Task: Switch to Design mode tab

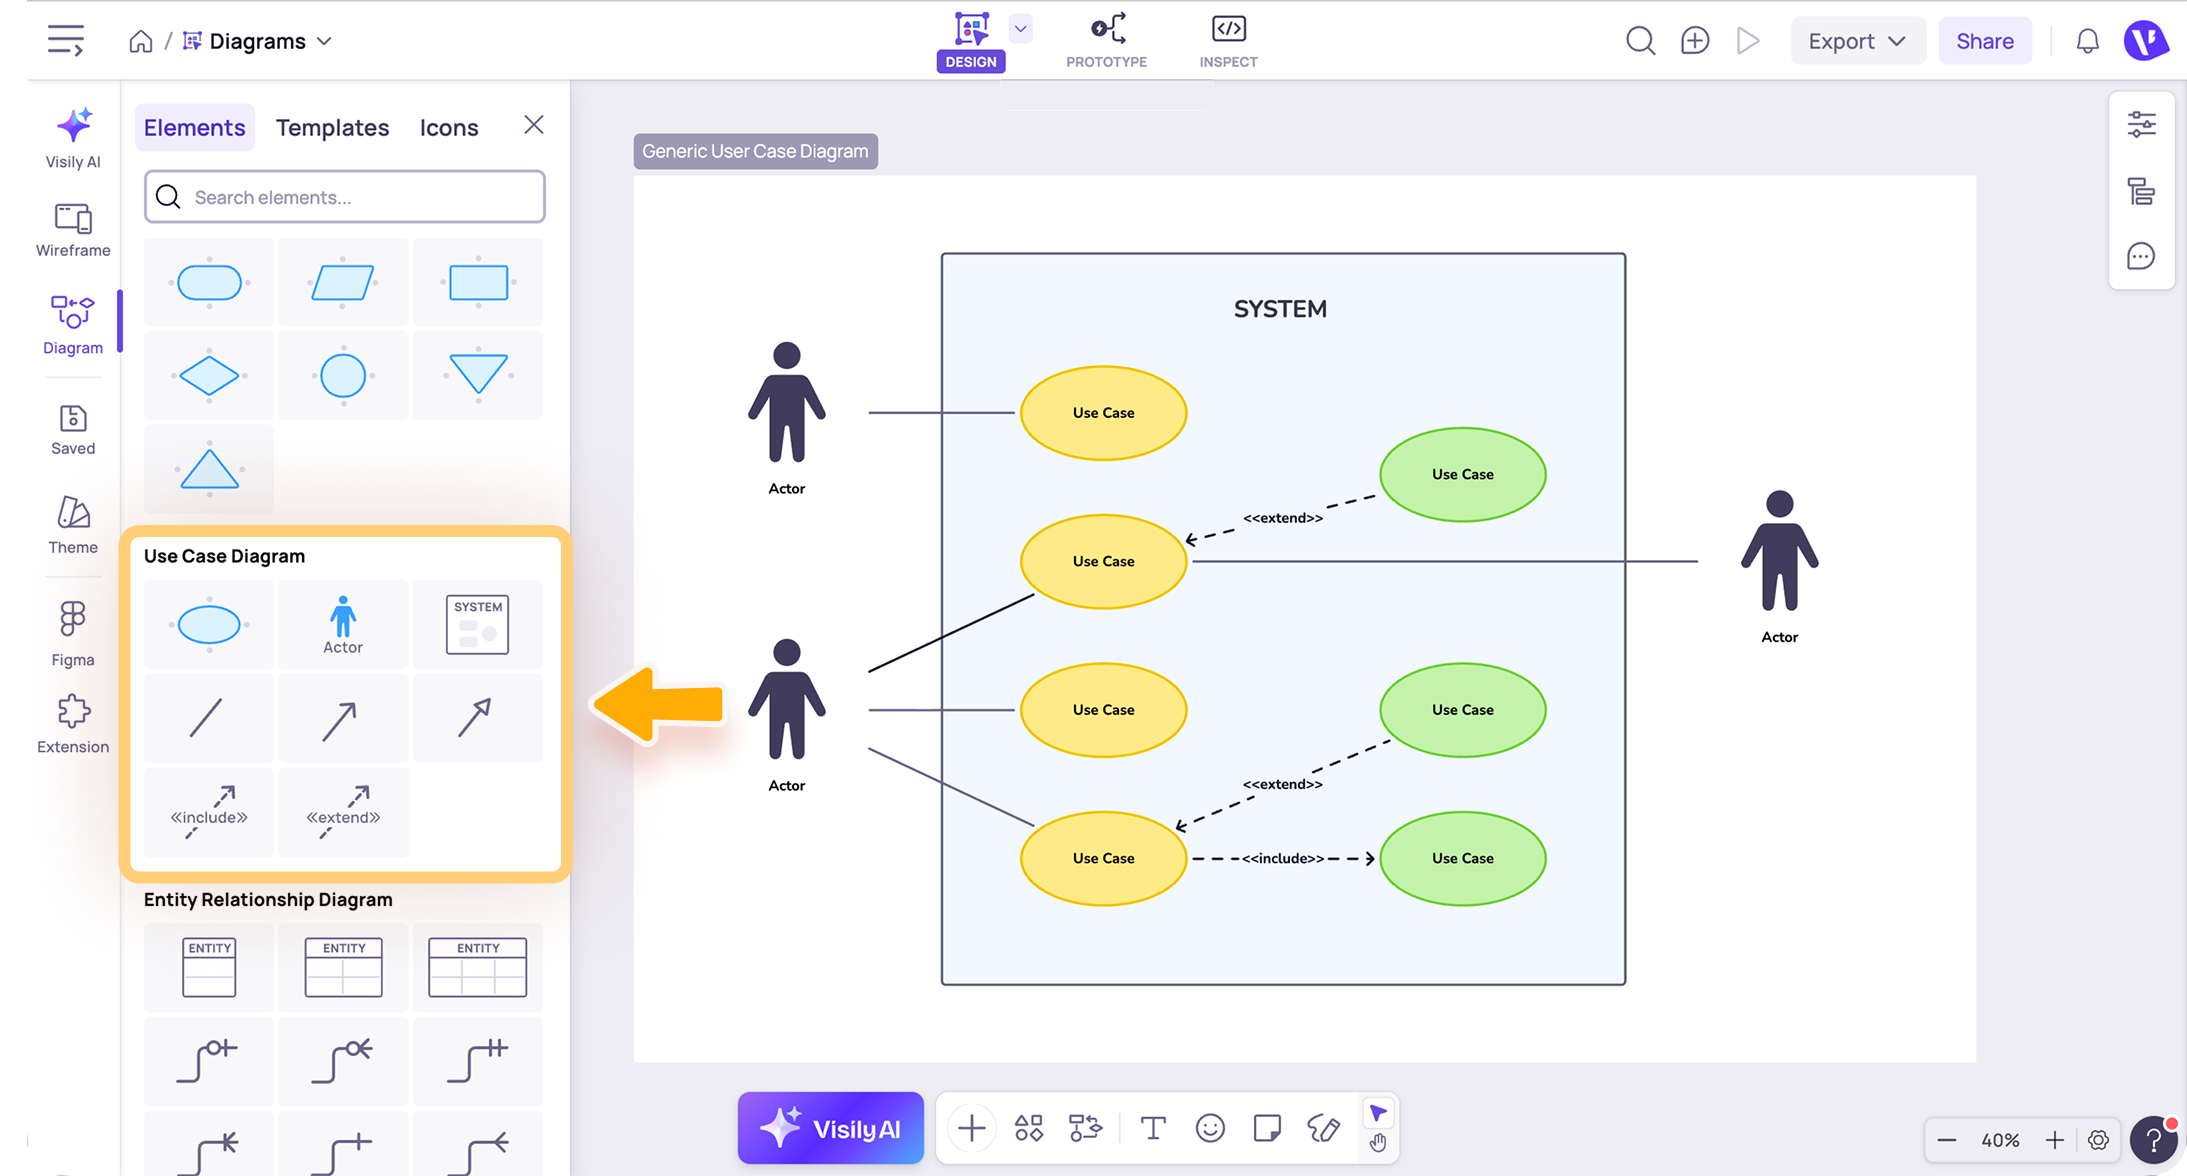Action: pos(971,41)
